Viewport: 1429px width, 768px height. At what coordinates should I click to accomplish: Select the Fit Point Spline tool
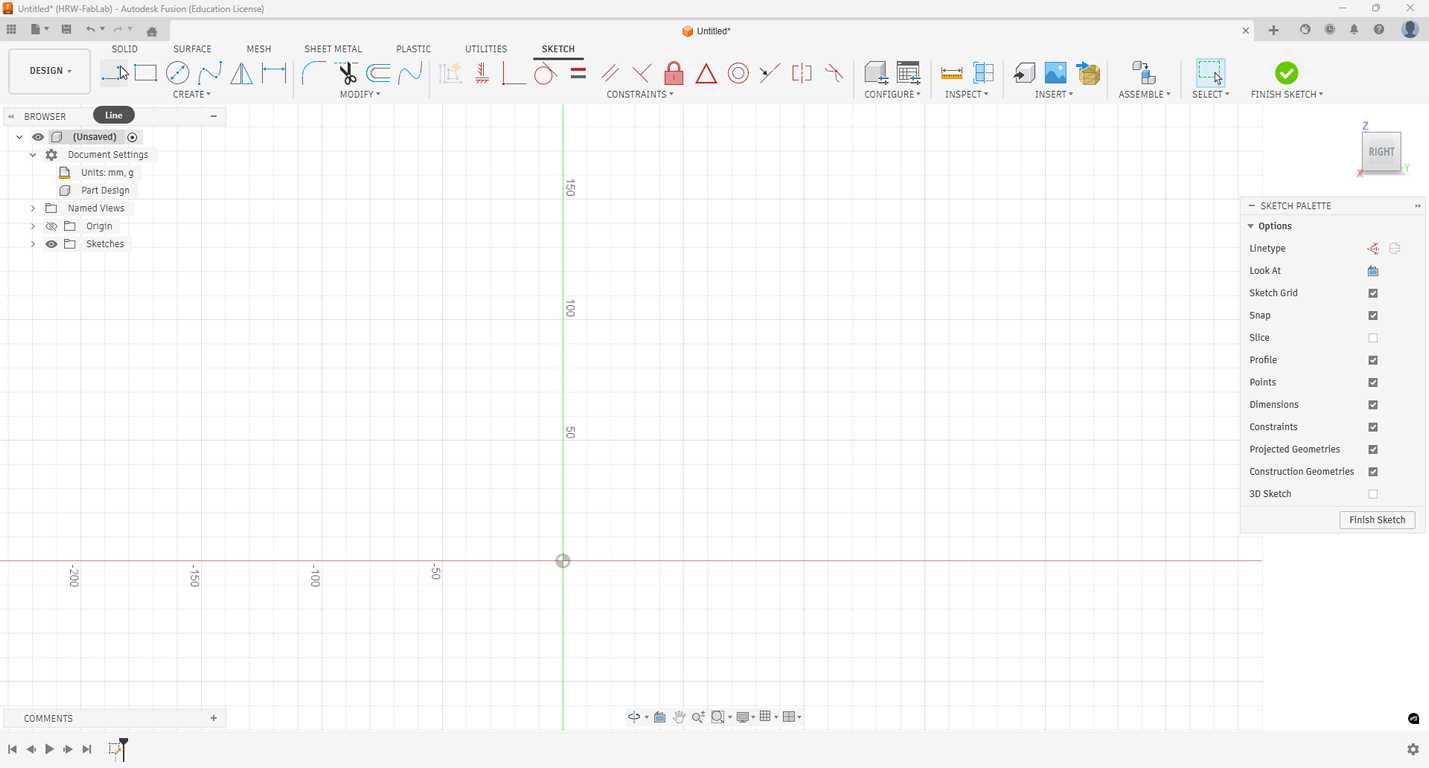209,73
